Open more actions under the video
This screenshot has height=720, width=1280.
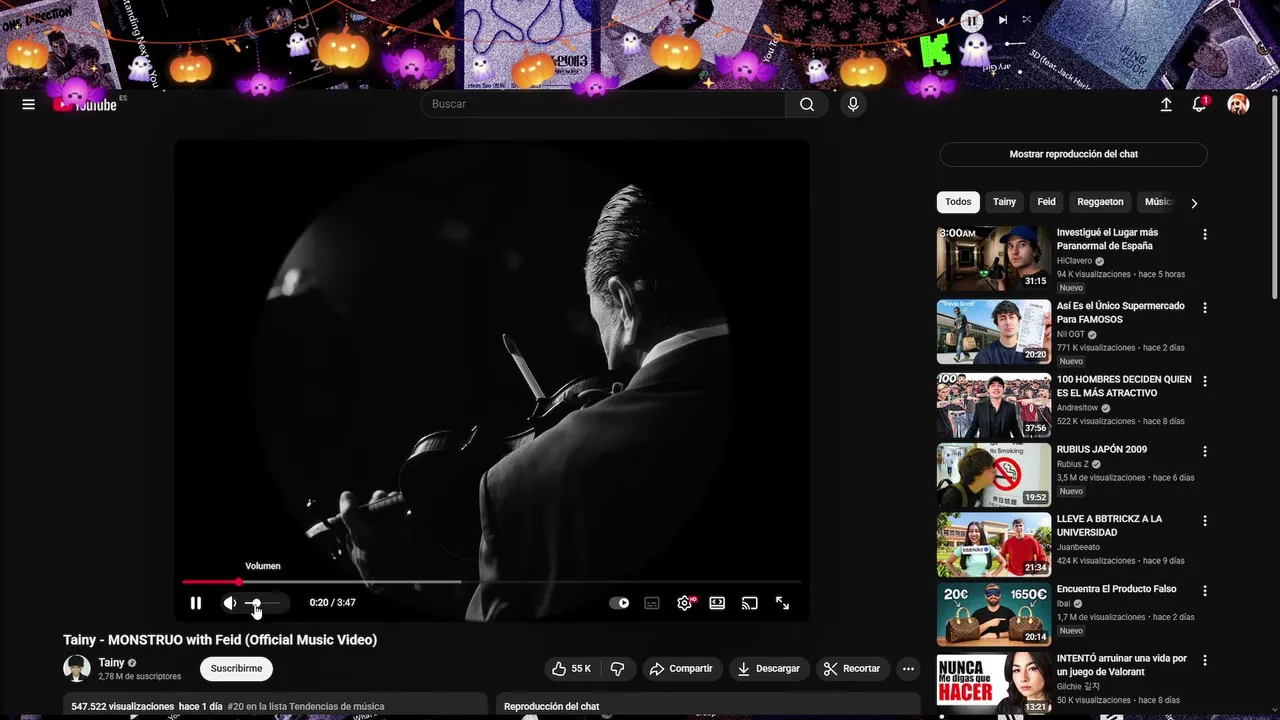tap(908, 669)
